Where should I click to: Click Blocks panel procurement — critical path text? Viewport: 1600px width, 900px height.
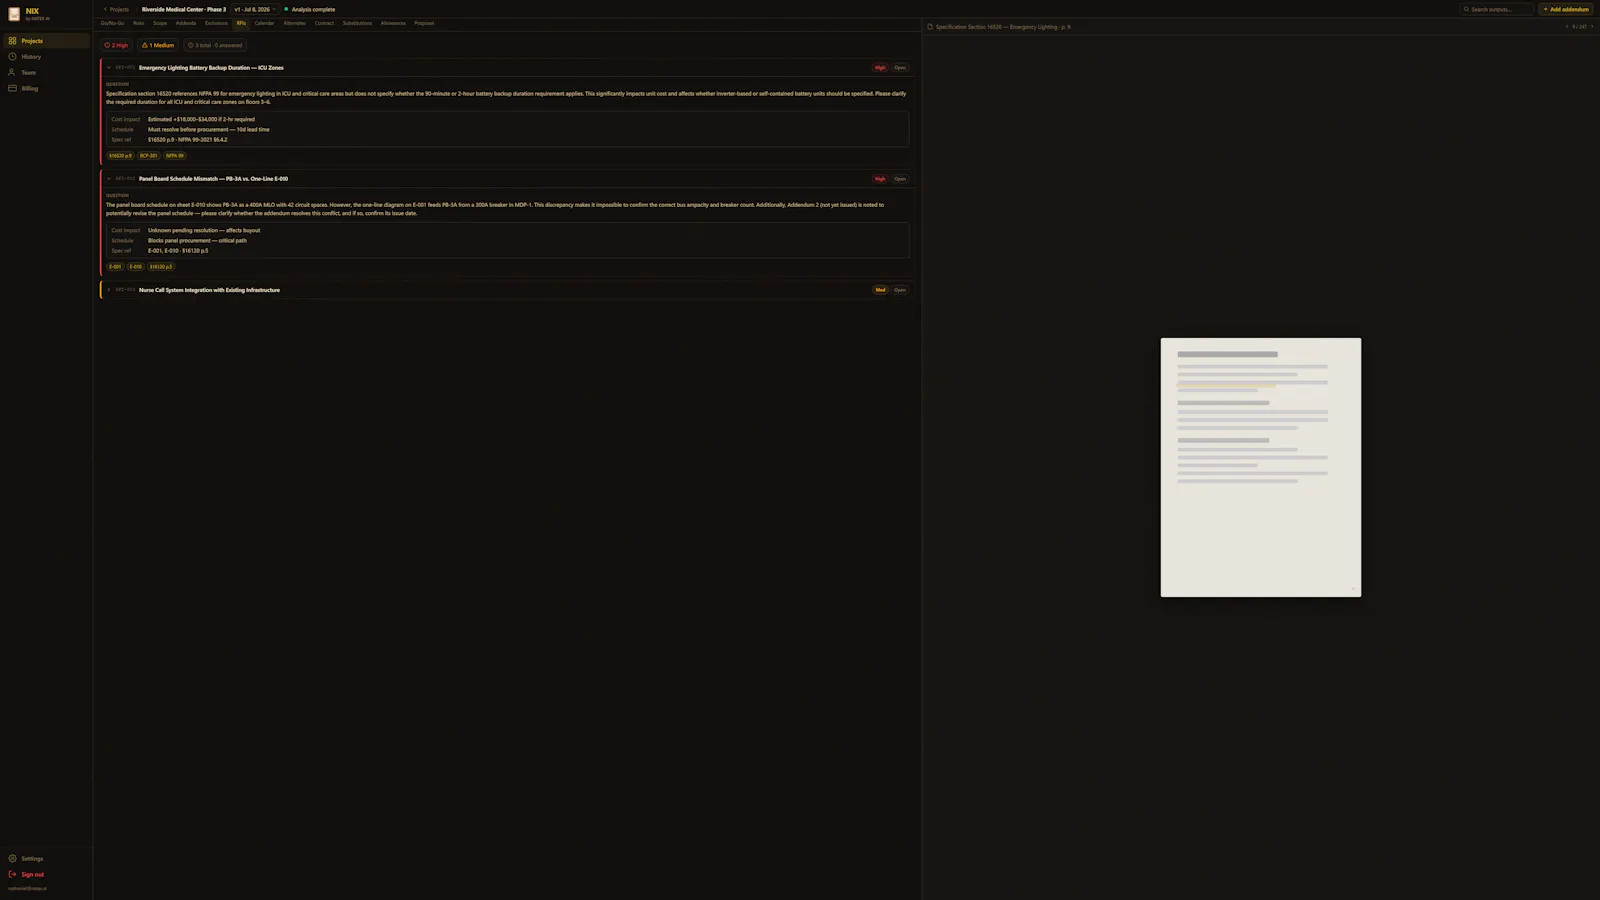click(197, 240)
